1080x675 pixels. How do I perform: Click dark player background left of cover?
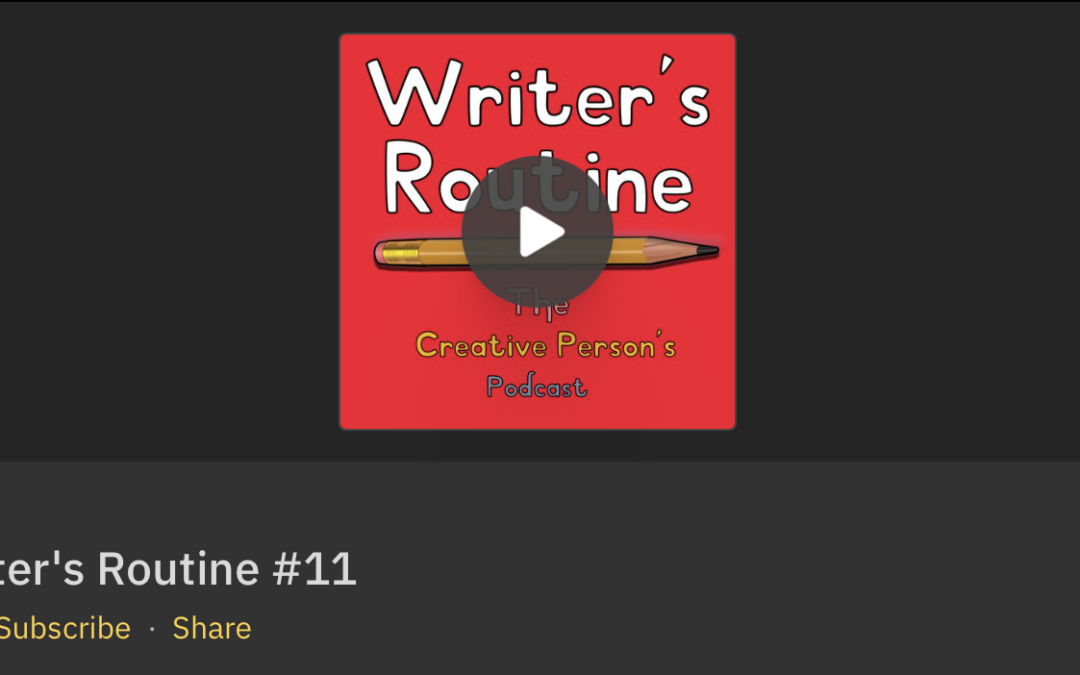click(170, 230)
